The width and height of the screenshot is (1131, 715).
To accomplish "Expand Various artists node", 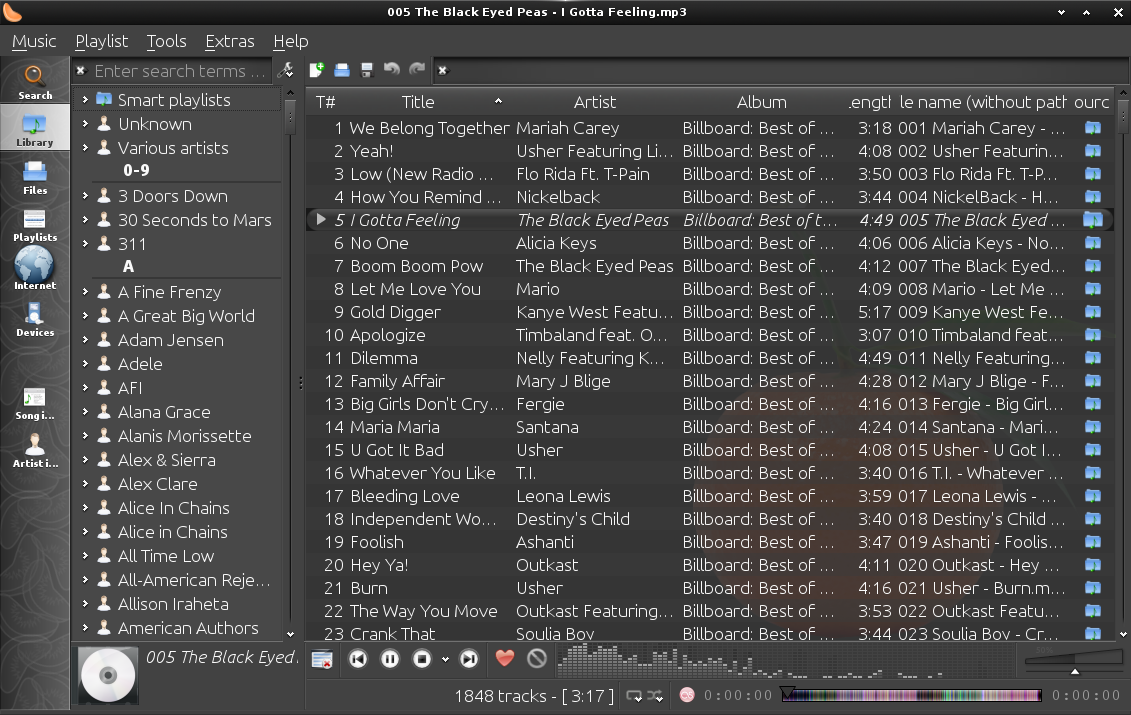I will click(85, 148).
